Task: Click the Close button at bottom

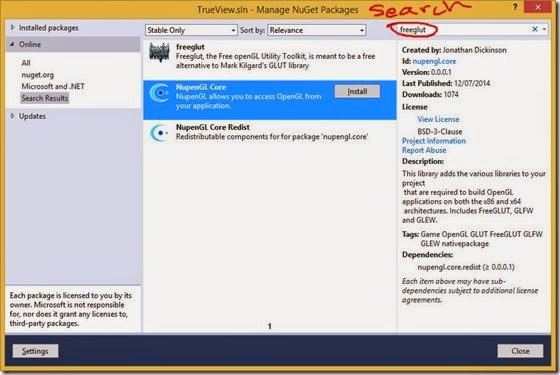Action: (520, 351)
